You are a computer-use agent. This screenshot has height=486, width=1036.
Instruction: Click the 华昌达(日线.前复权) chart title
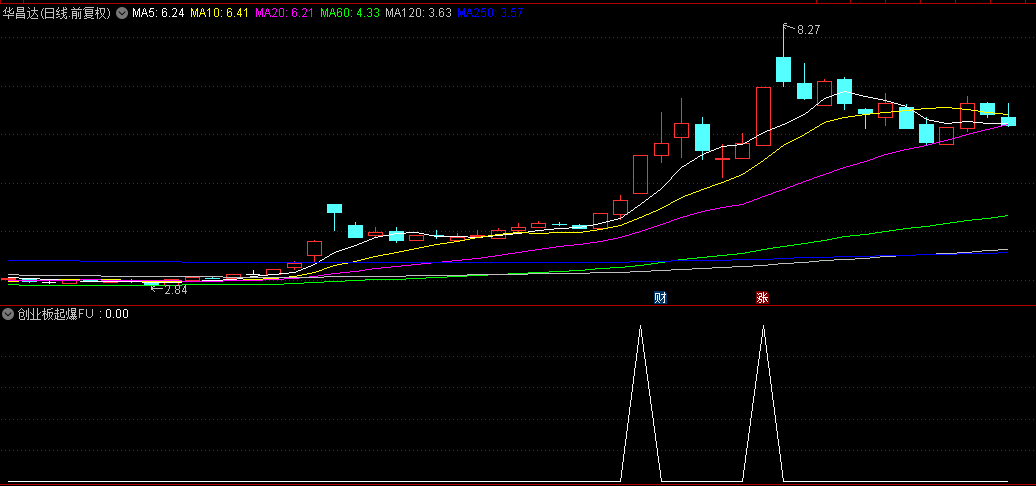[x=57, y=12]
